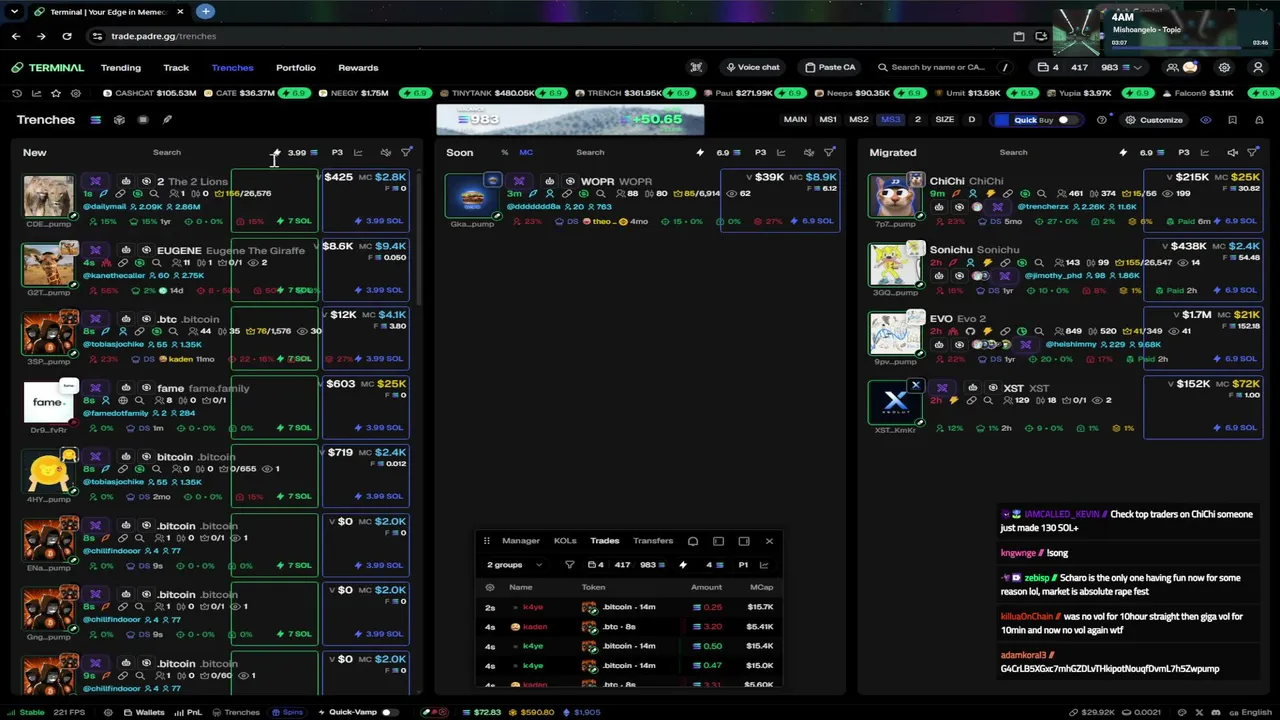Switch the Soon column to percent mode
The width and height of the screenshot is (1280, 720).
pyautogui.click(x=504, y=152)
